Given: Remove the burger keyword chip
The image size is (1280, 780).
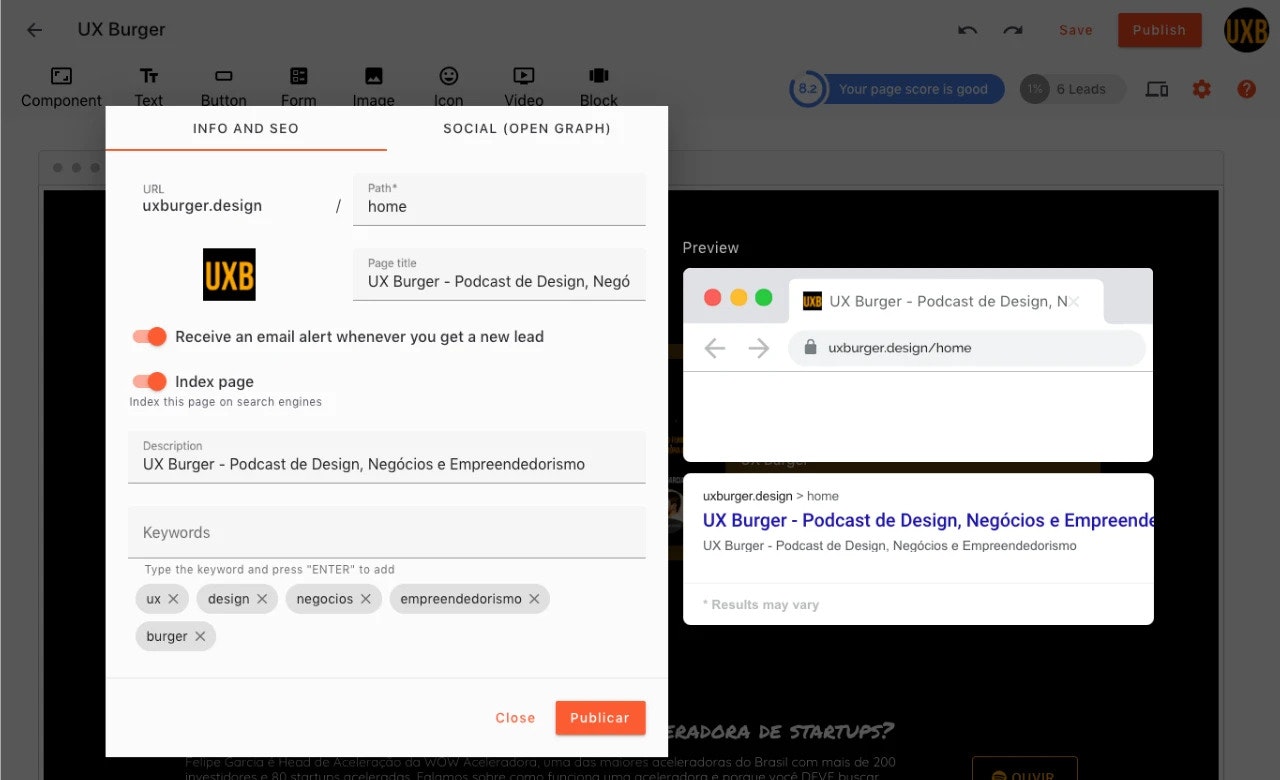Looking at the screenshot, I should click(200, 636).
